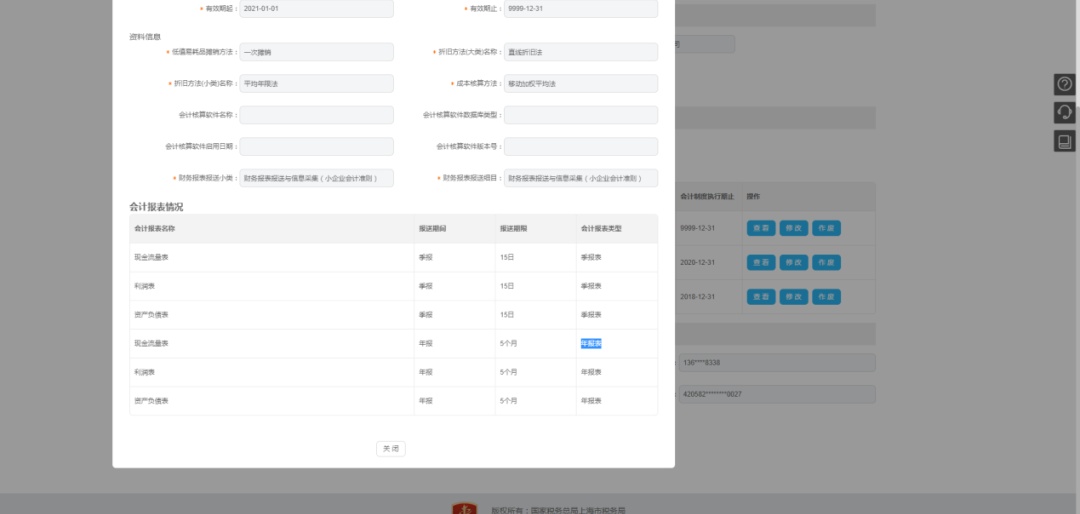This screenshot has width=1080, height=514.
Task: Click the 资料信息 section label
Action: [x=145, y=37]
